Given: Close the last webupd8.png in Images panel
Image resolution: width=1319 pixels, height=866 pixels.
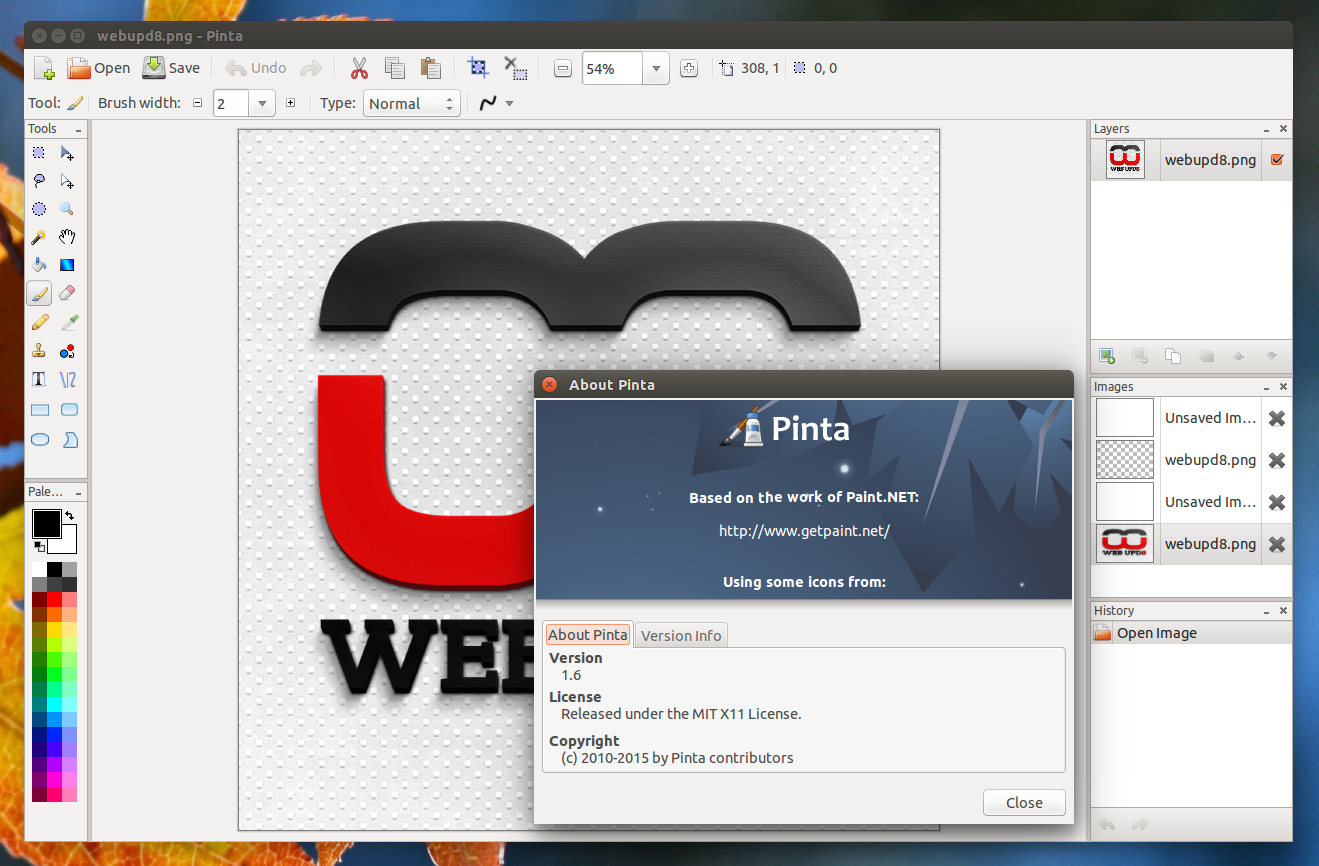Looking at the screenshot, I should click(x=1276, y=544).
